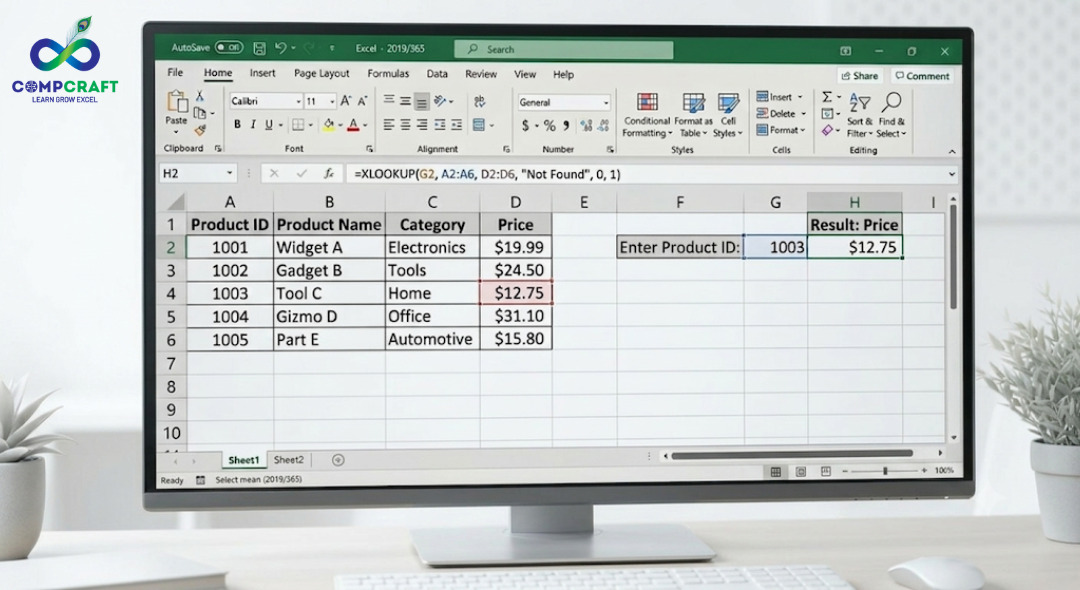Click the Comment button
This screenshot has width=1080, height=590.
(x=922, y=76)
